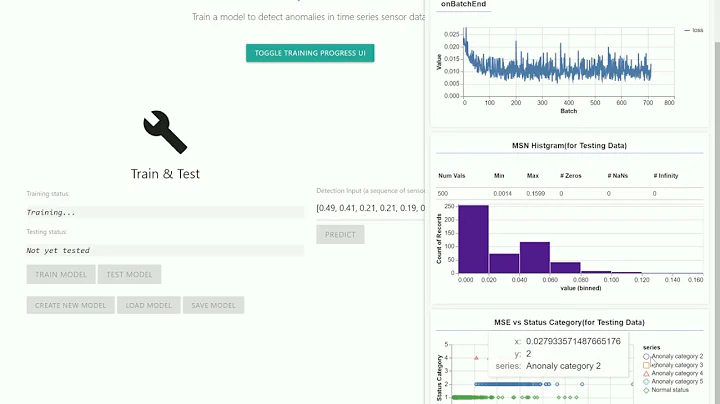Click the Anomaly category 2 circle legend marker
The image size is (720, 404).
[646, 356]
